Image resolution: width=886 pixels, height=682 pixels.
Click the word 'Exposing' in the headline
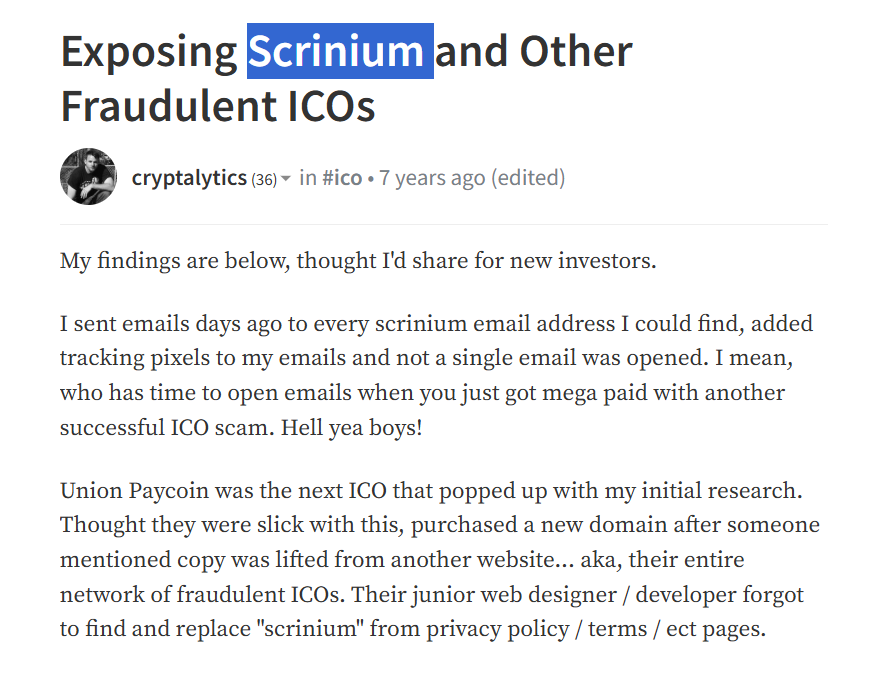pos(149,54)
